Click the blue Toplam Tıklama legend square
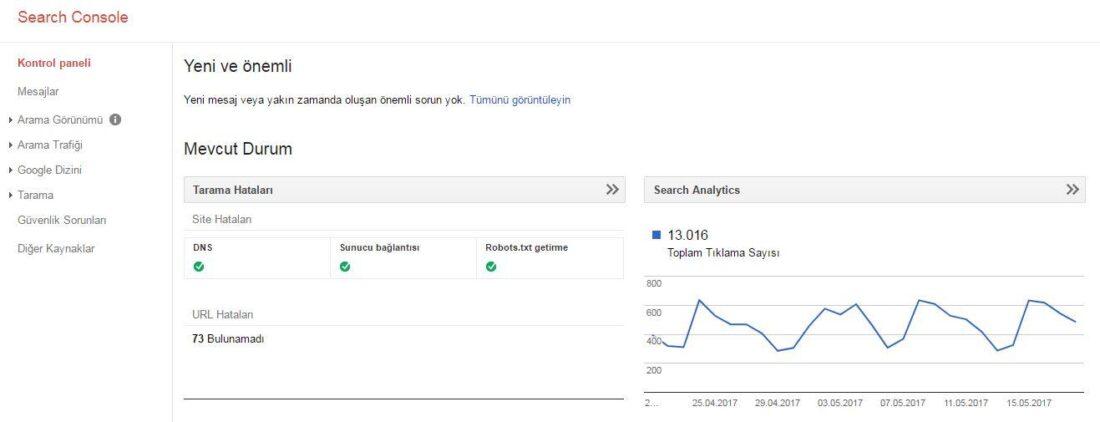Image resolution: width=1100 pixels, height=422 pixels. coord(656,235)
